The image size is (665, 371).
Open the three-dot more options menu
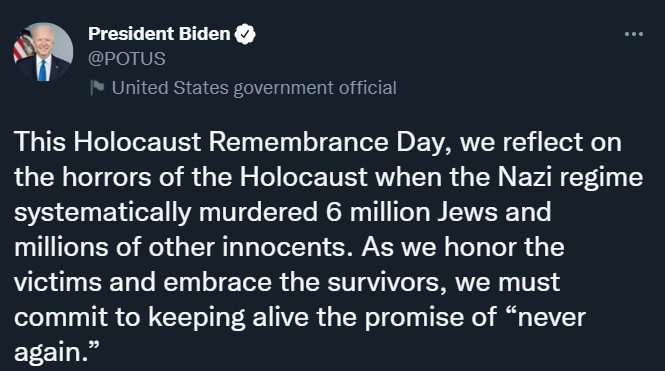[x=634, y=34]
